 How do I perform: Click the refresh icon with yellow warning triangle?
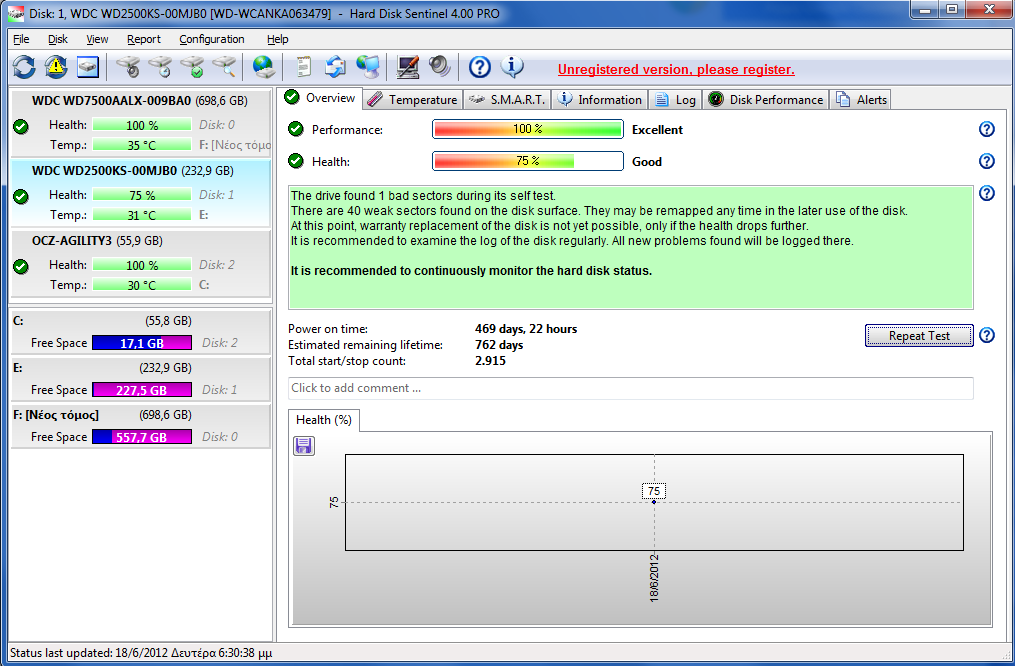point(56,67)
